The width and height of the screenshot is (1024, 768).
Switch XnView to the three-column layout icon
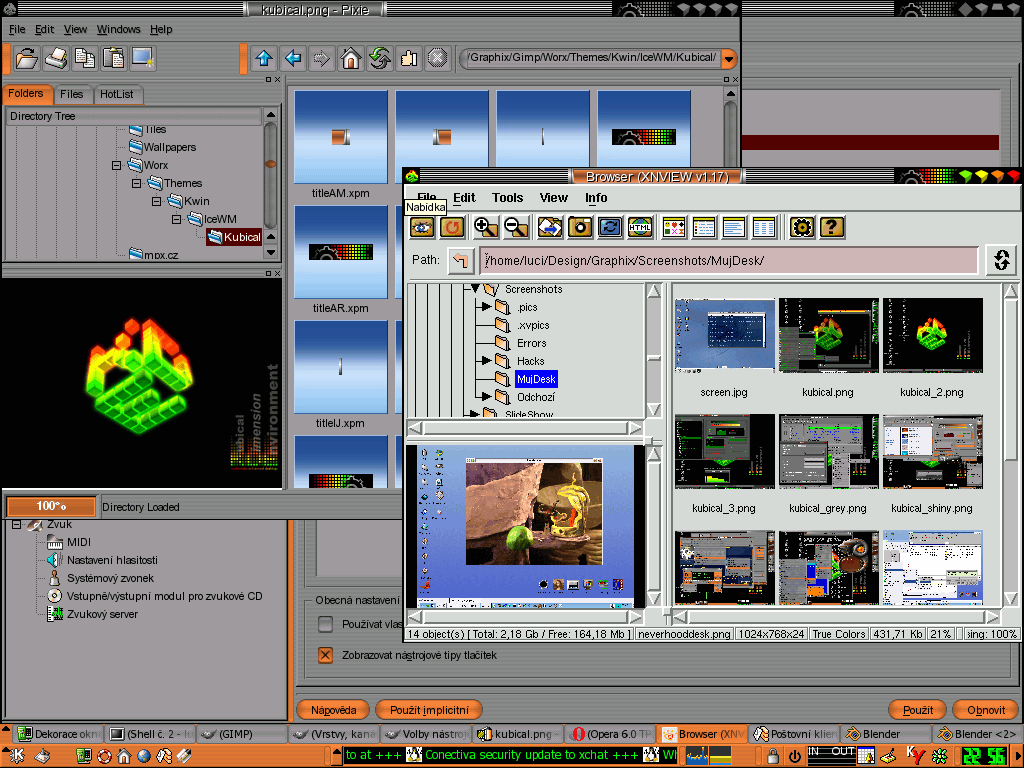(763, 227)
